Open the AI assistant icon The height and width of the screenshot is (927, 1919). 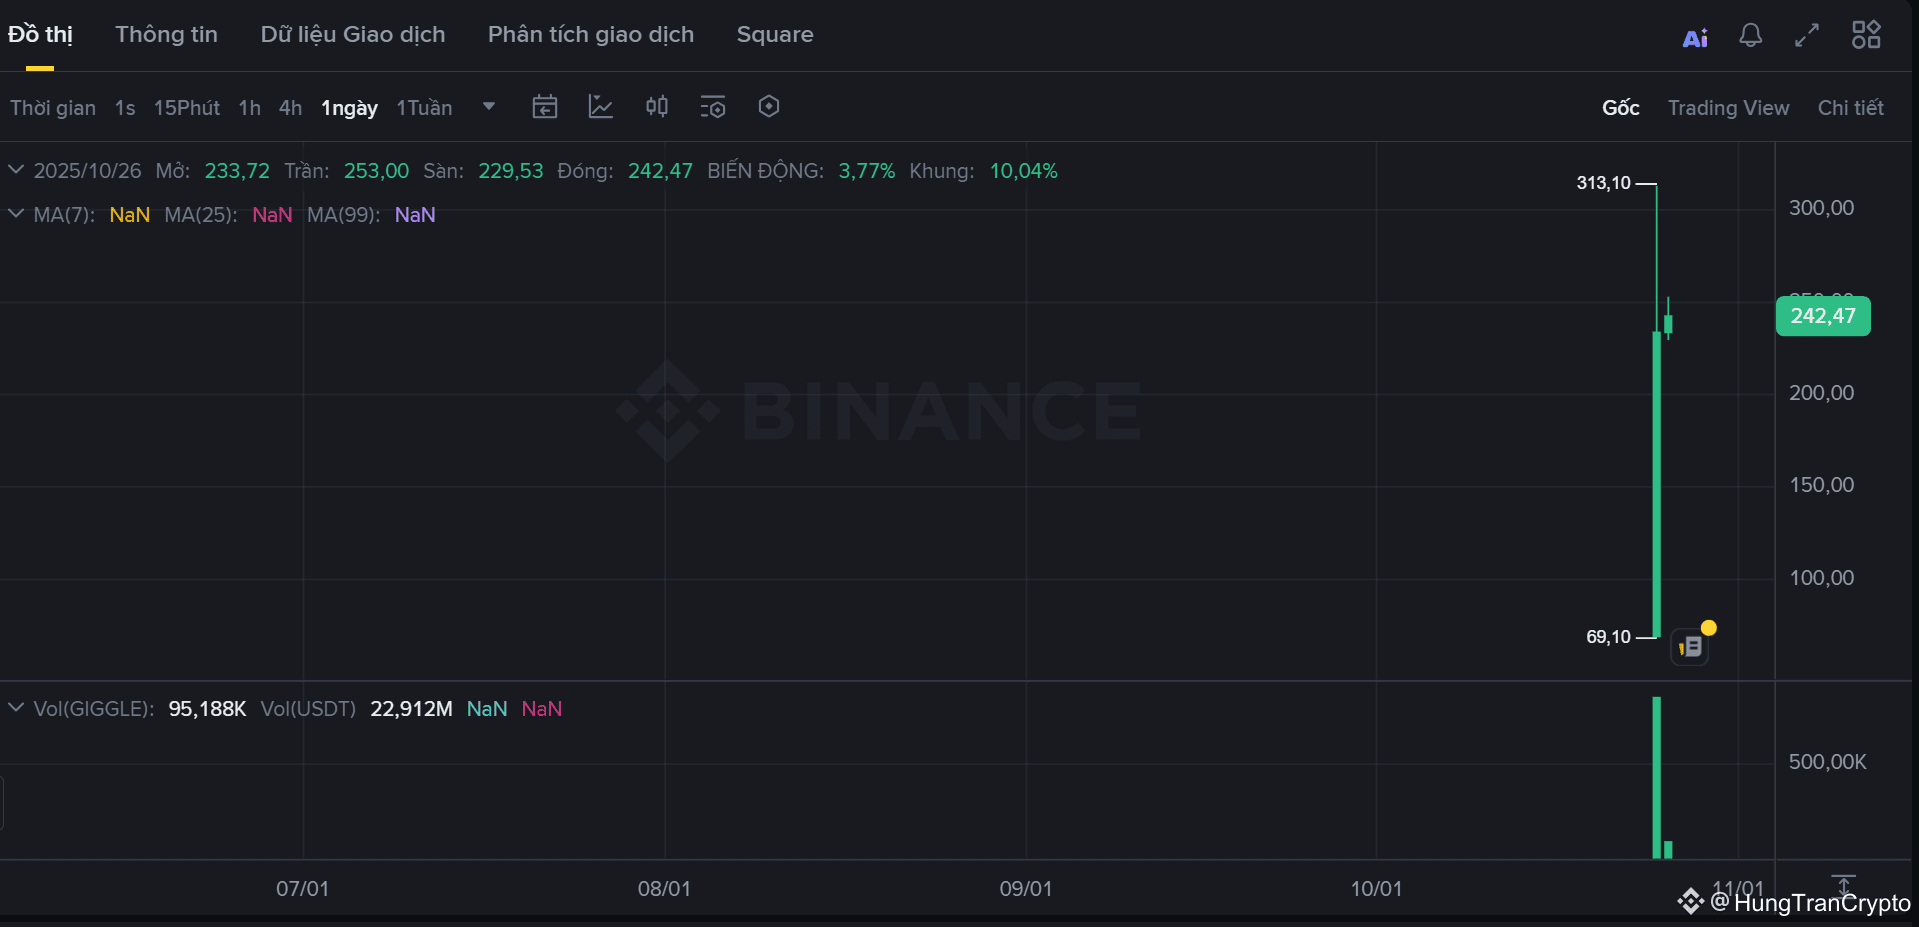coord(1695,38)
